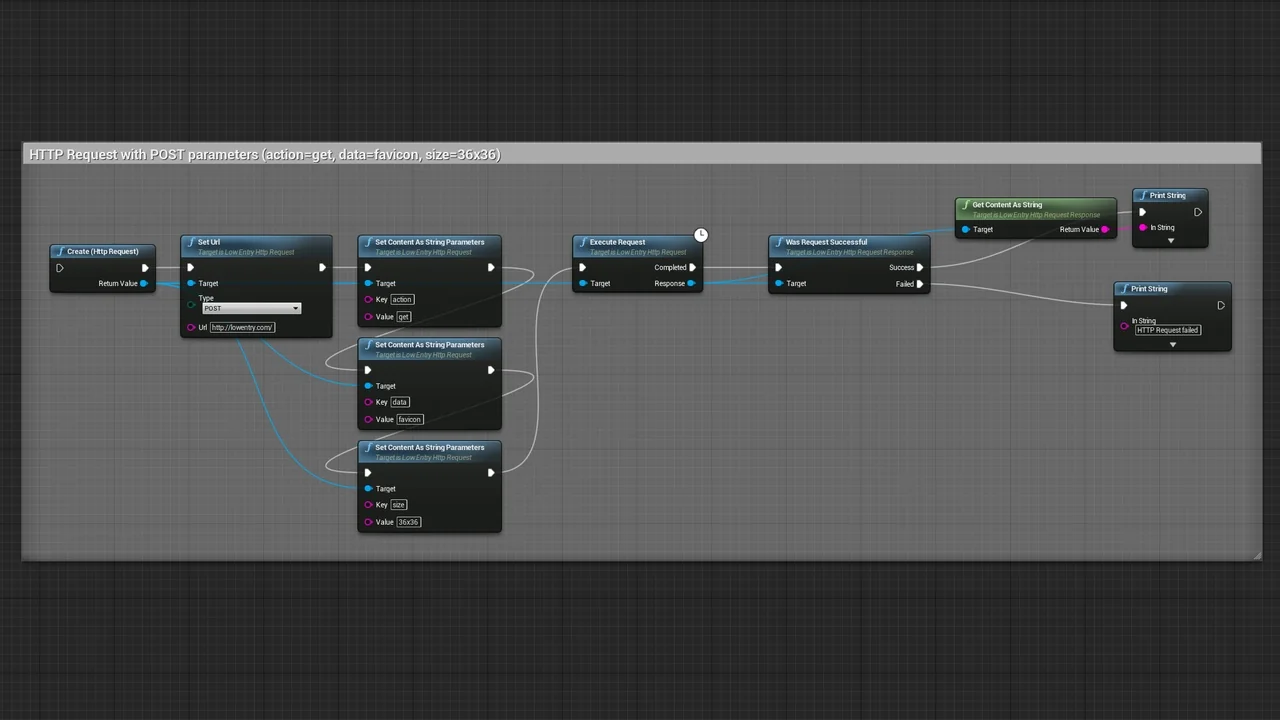Select the HTTP Request with POST parameters comment header
Image resolution: width=1280 pixels, height=720 pixels.
265,154
